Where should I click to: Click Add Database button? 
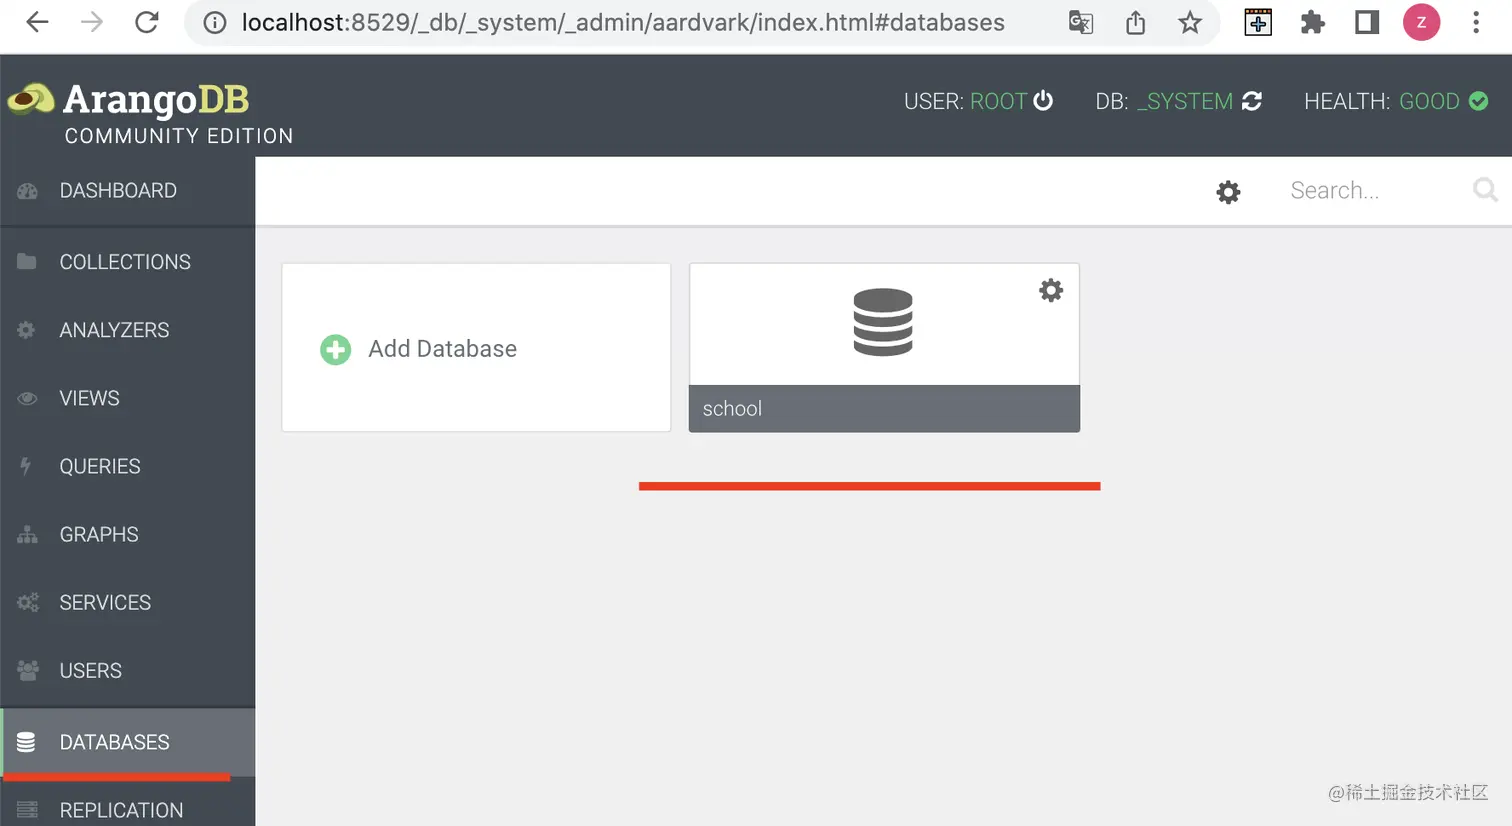(476, 348)
